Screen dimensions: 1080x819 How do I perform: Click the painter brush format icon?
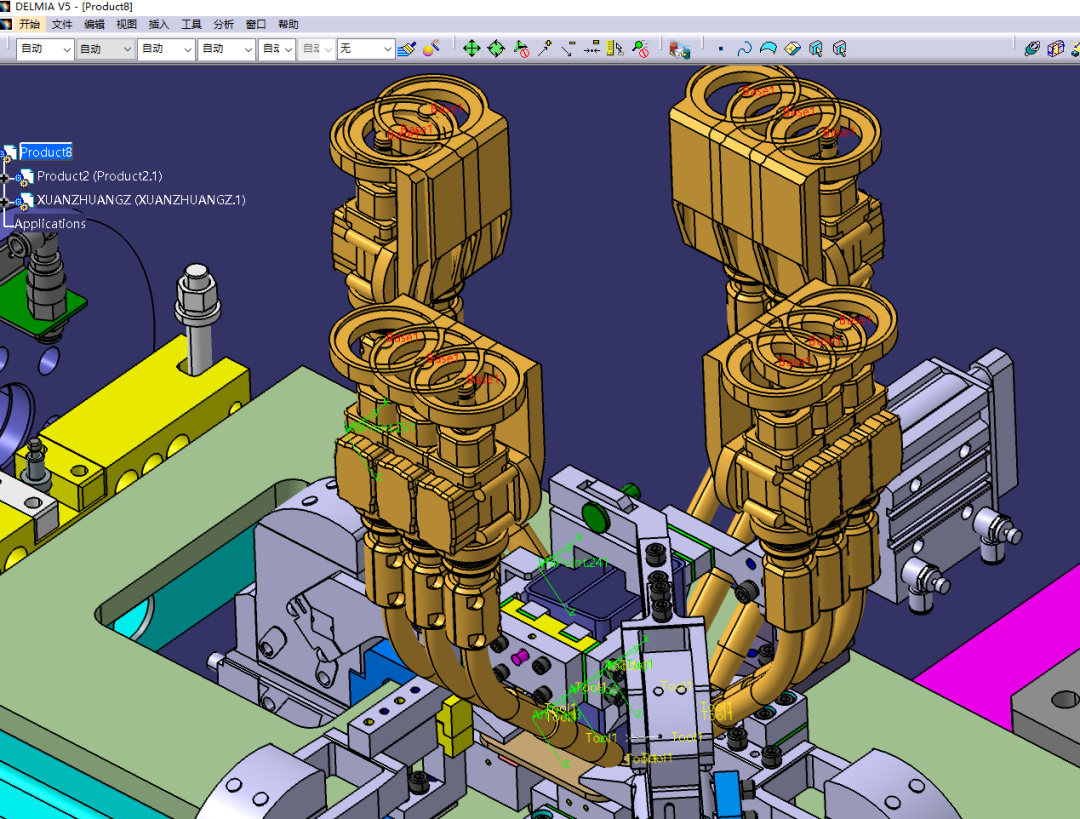click(407, 49)
